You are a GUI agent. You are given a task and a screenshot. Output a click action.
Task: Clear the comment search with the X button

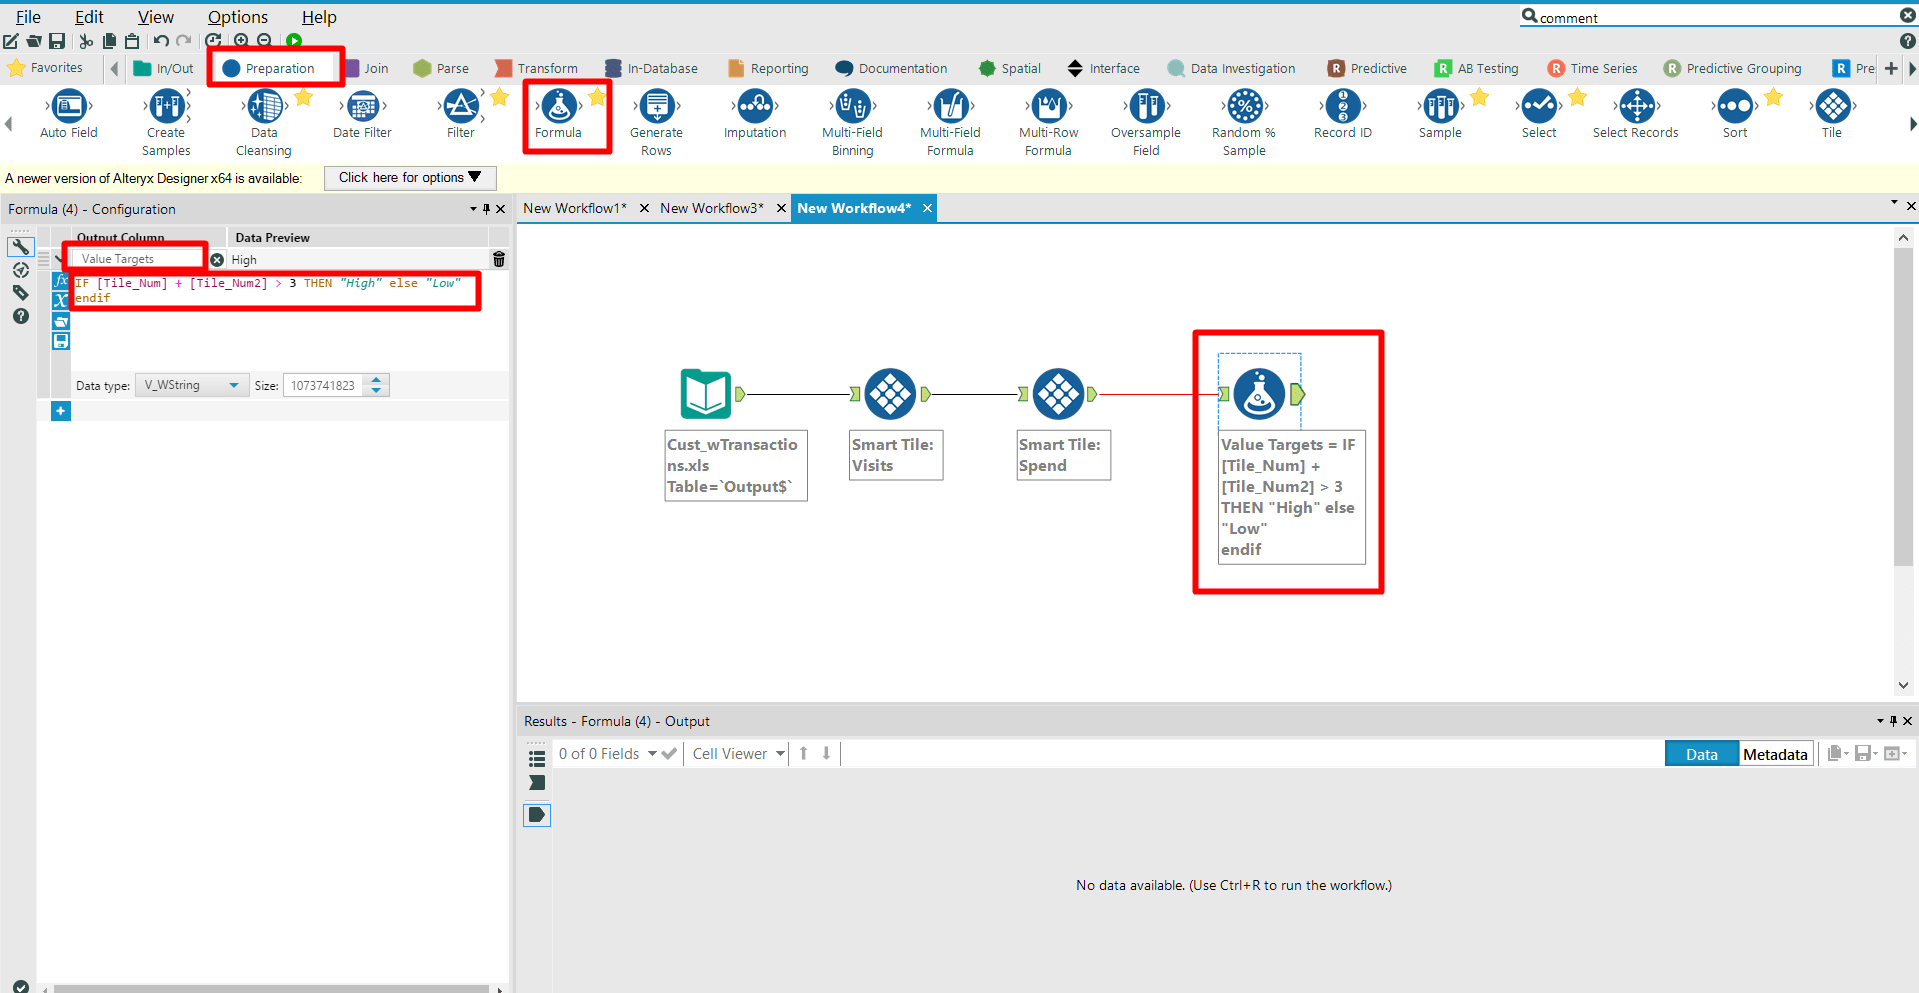pos(1907,15)
